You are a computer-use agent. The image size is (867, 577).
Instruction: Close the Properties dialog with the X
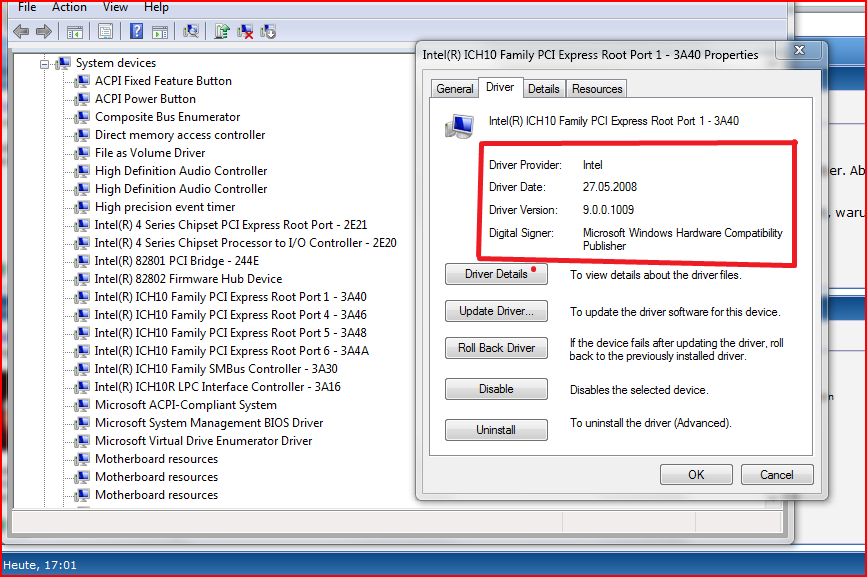tap(800, 50)
